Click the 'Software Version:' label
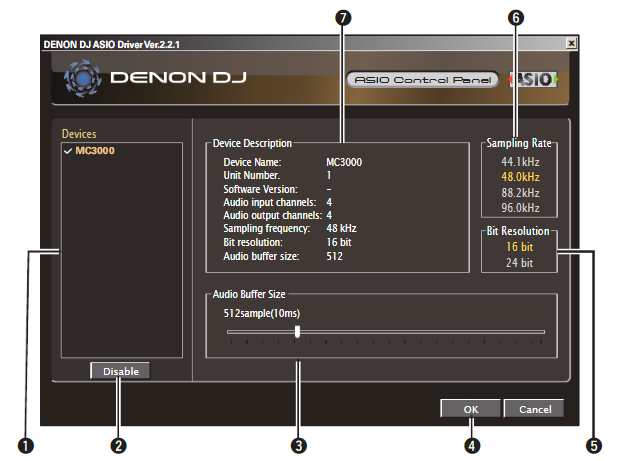Screen dimensions: 619x461 pos(261,189)
